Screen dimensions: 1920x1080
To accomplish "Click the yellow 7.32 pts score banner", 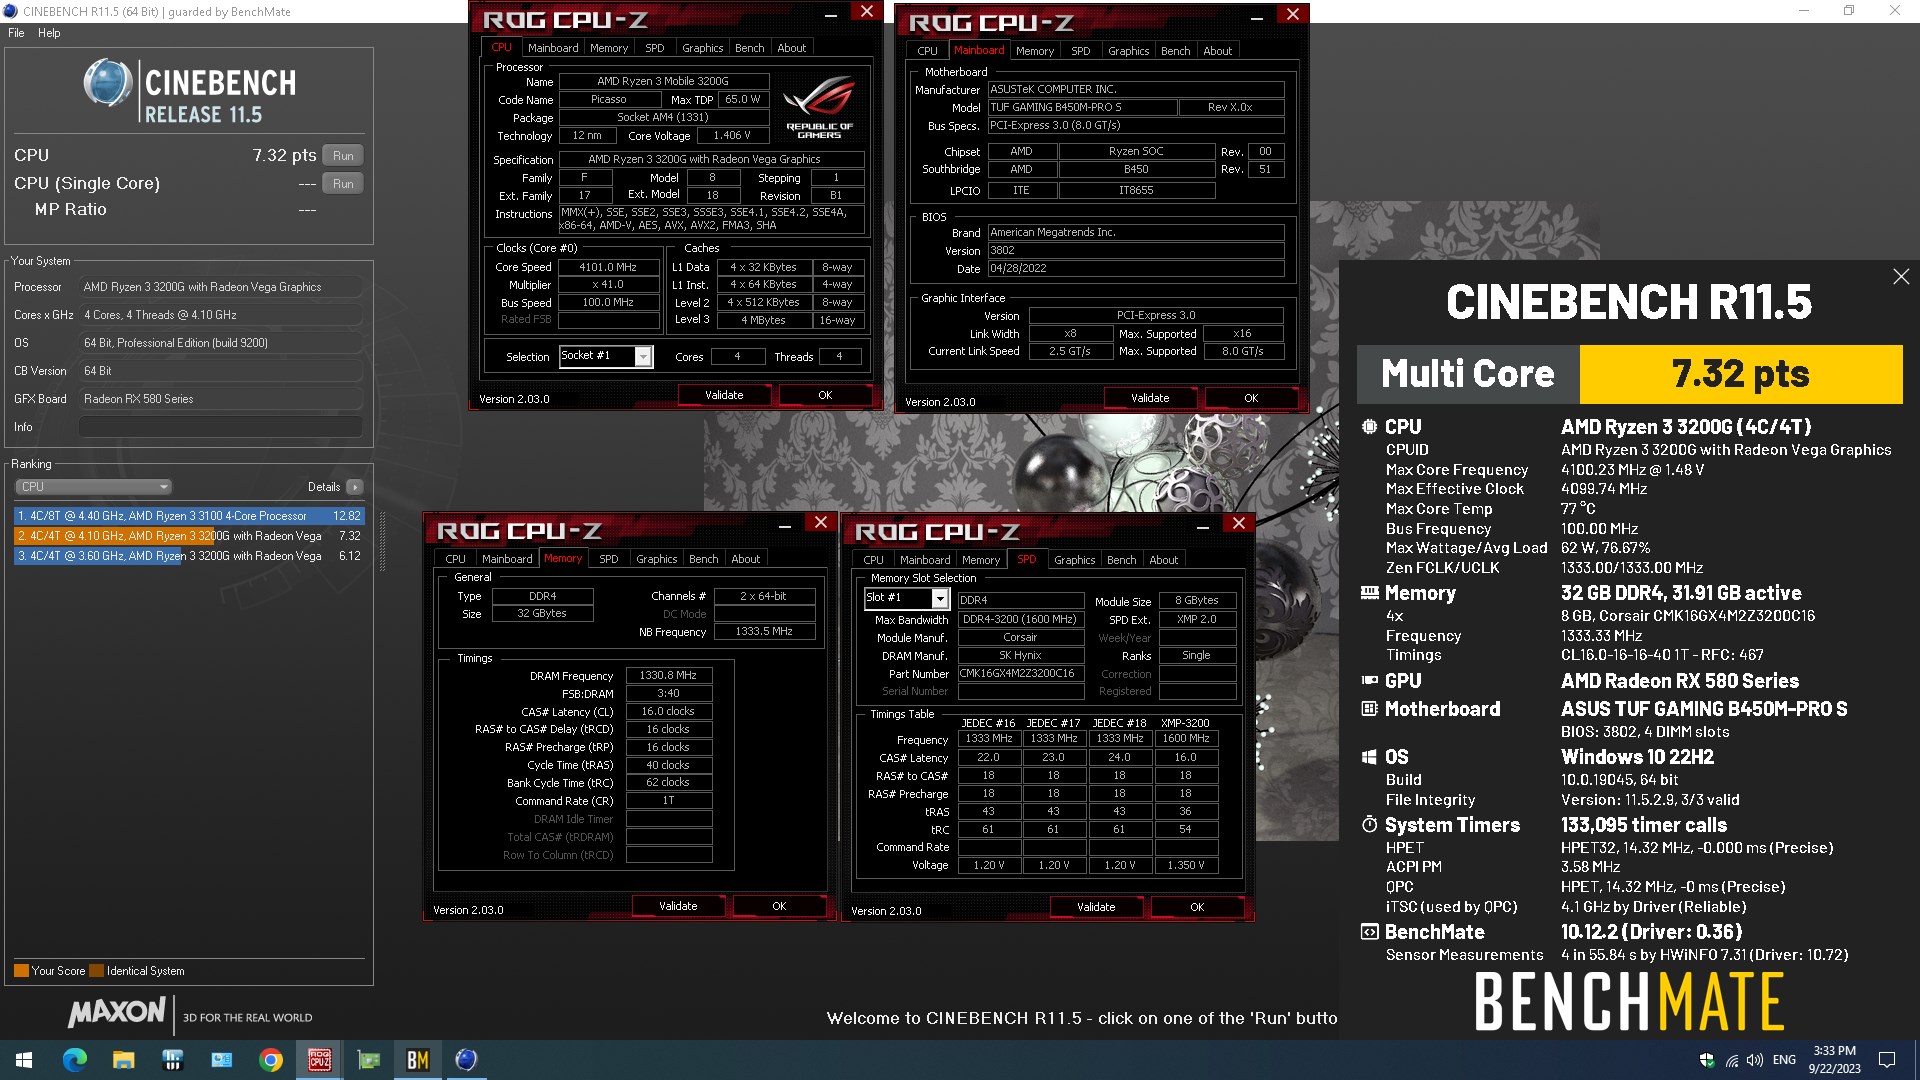I will coord(1741,374).
